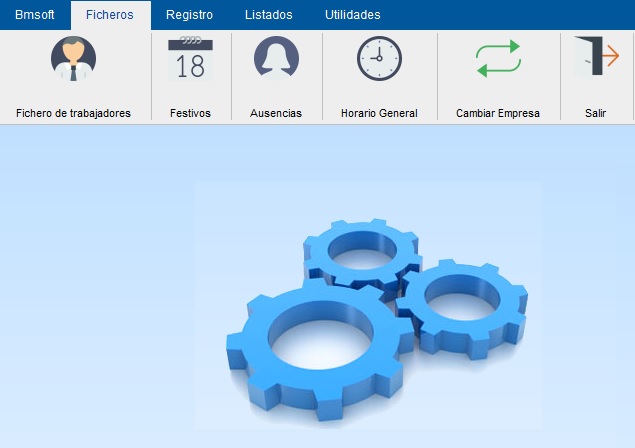The height and width of the screenshot is (448, 635).
Task: Go to the Utilidades tab
Action: pyautogui.click(x=353, y=15)
